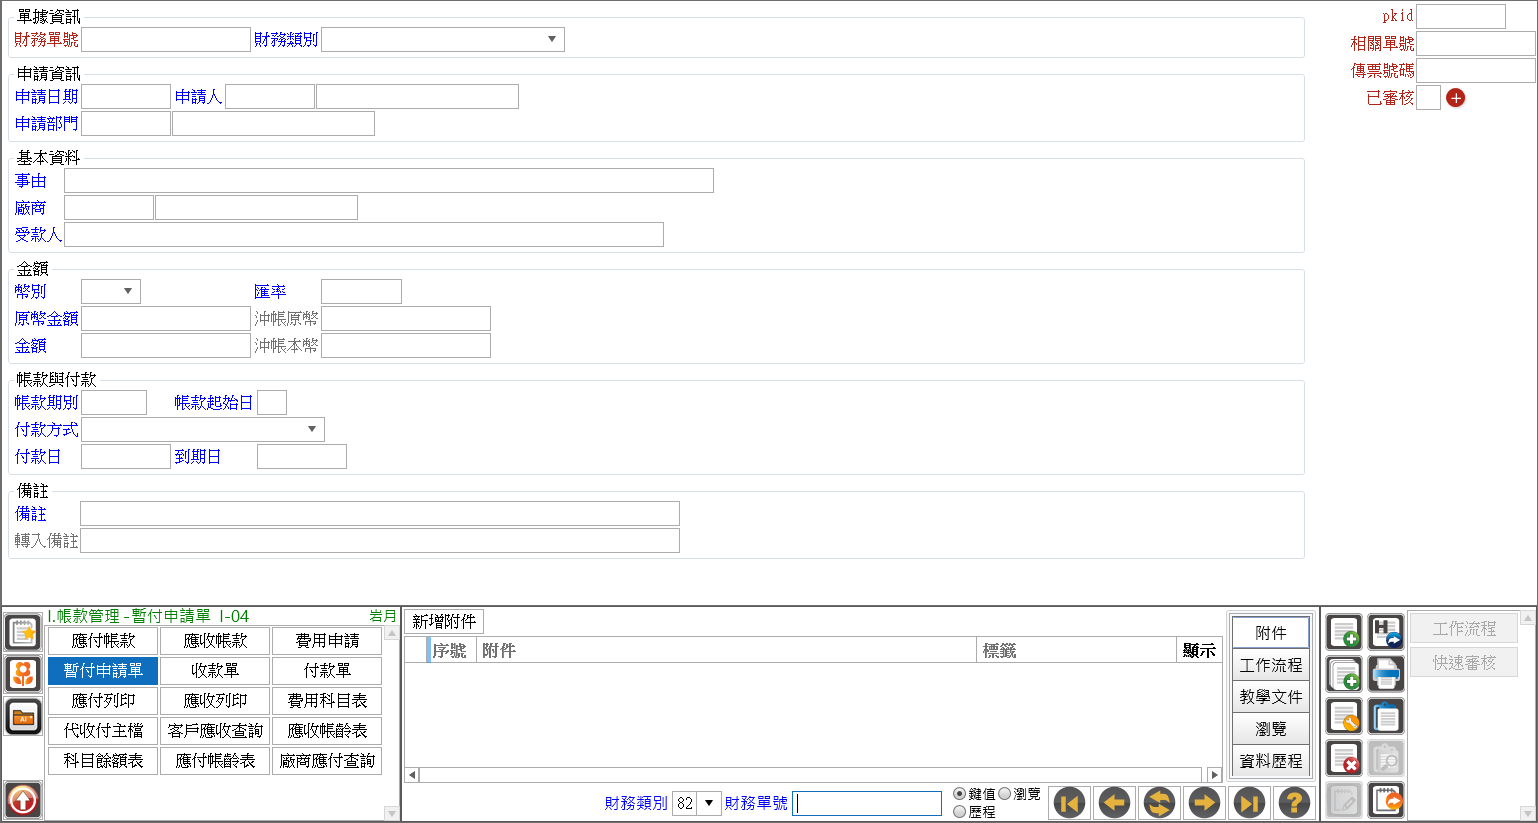
Task: Click the document wrench edit icon
Action: pos(1344,717)
